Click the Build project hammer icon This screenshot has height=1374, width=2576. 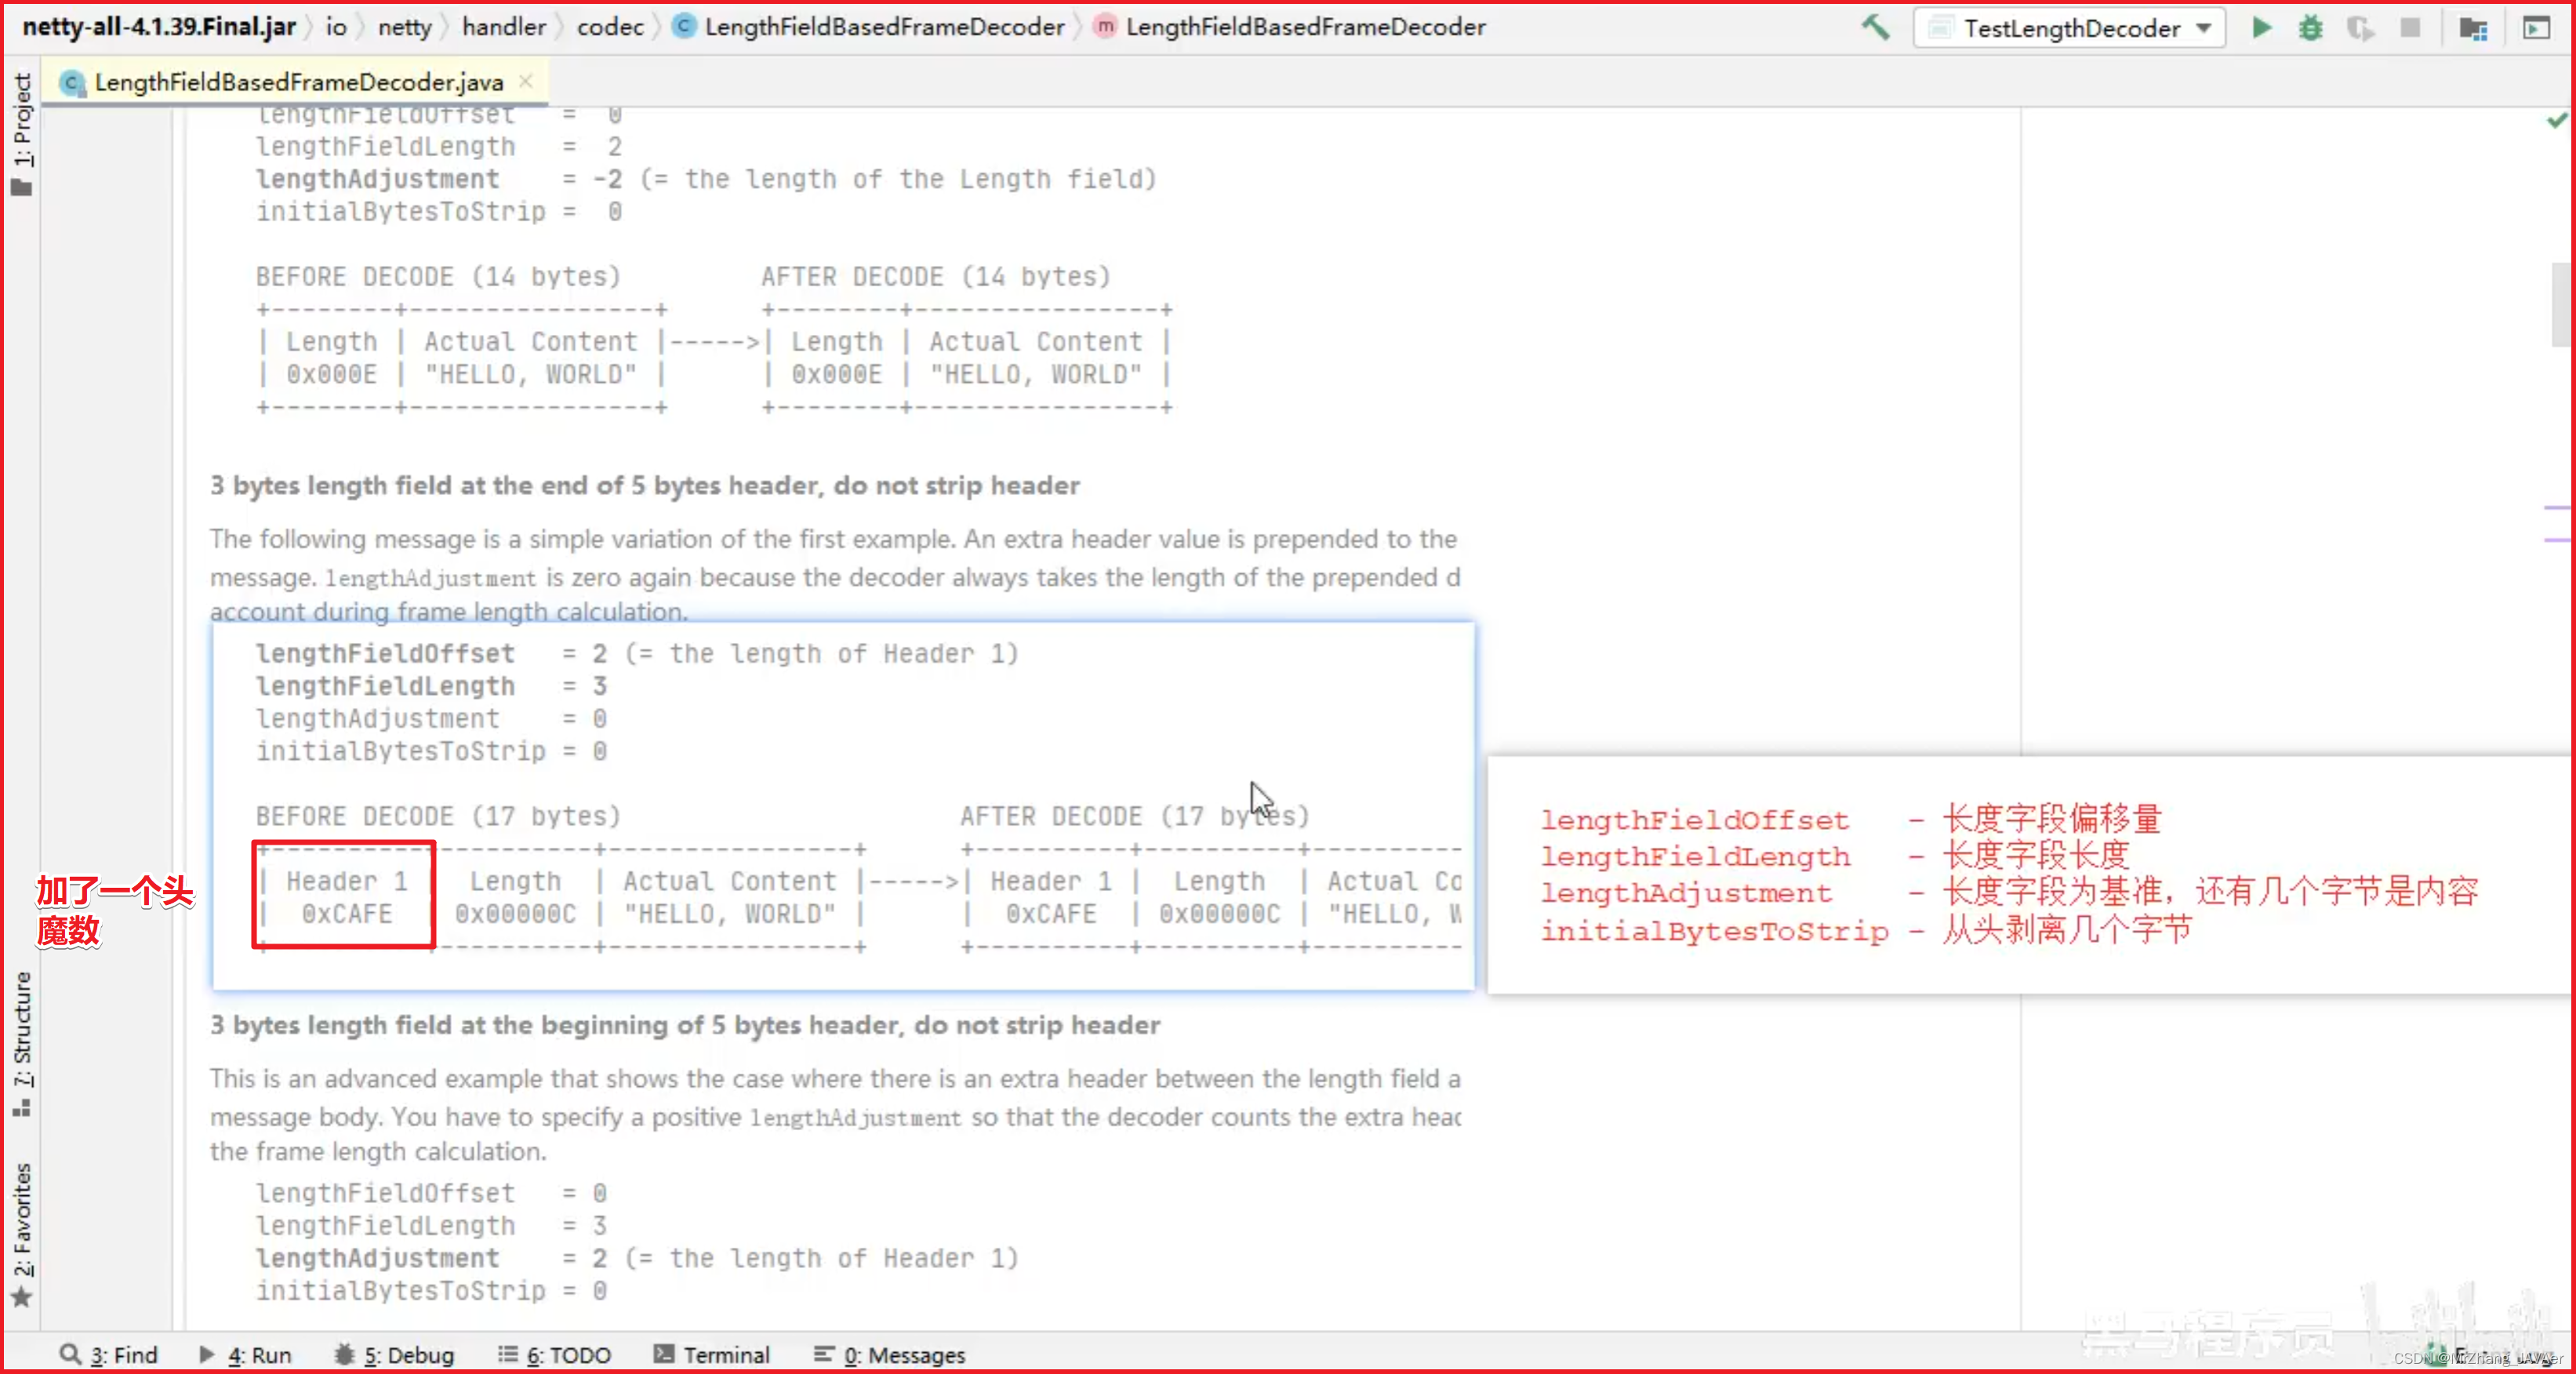[1875, 27]
